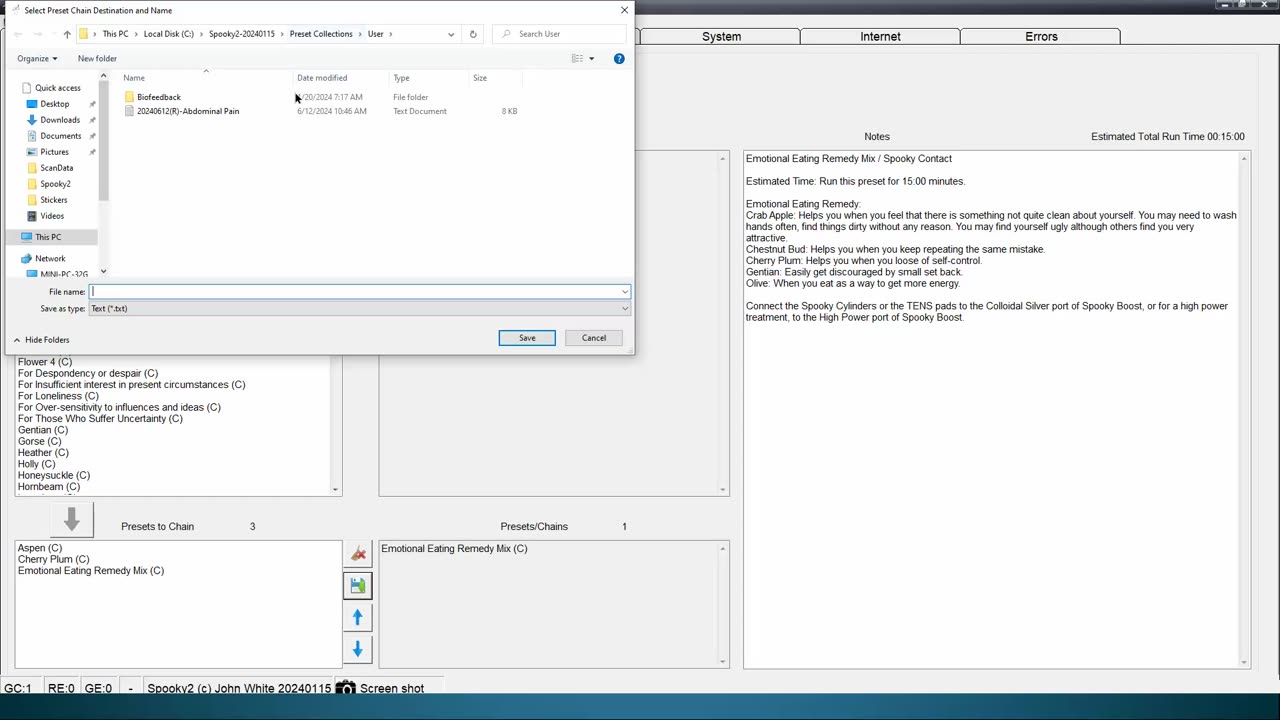Switch to the System tab

(721, 36)
